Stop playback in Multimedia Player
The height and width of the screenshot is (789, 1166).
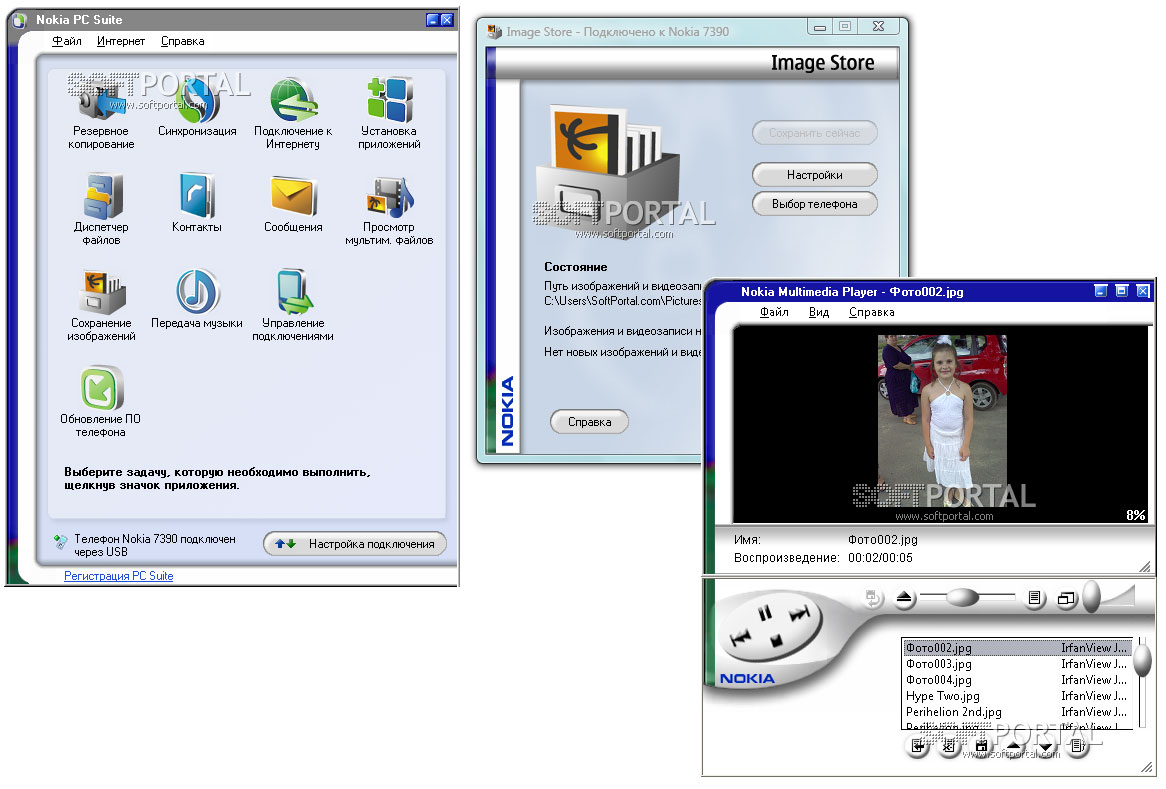776,640
